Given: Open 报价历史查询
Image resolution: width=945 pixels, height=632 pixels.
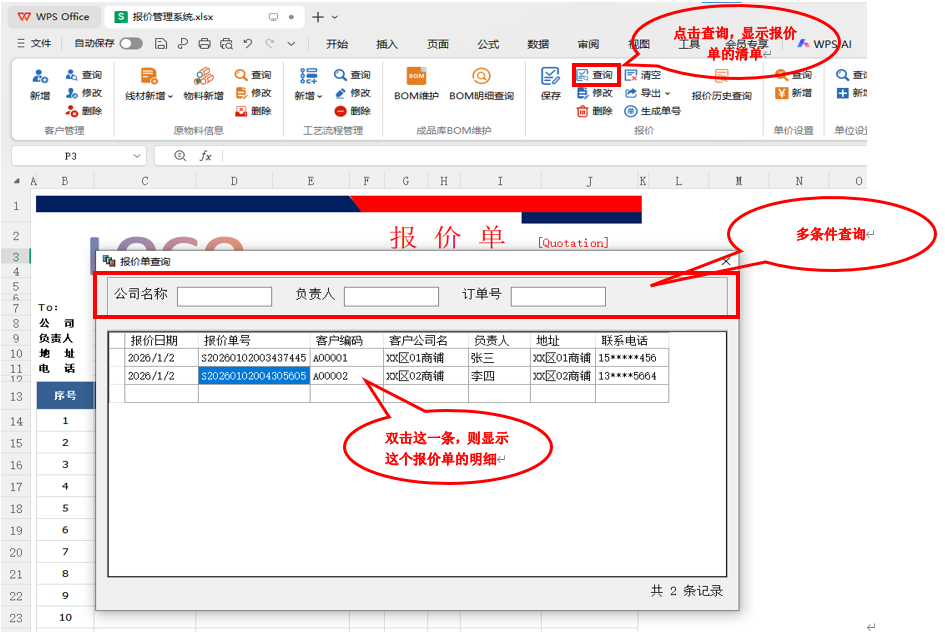Looking at the screenshot, I should pyautogui.click(x=721, y=84).
